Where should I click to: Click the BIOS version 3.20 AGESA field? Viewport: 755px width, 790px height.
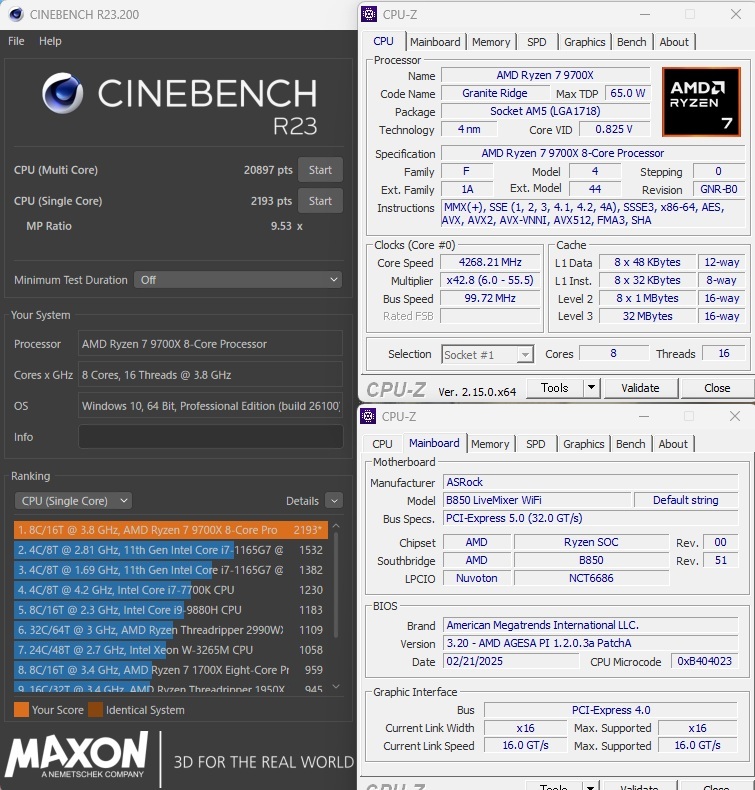point(590,643)
